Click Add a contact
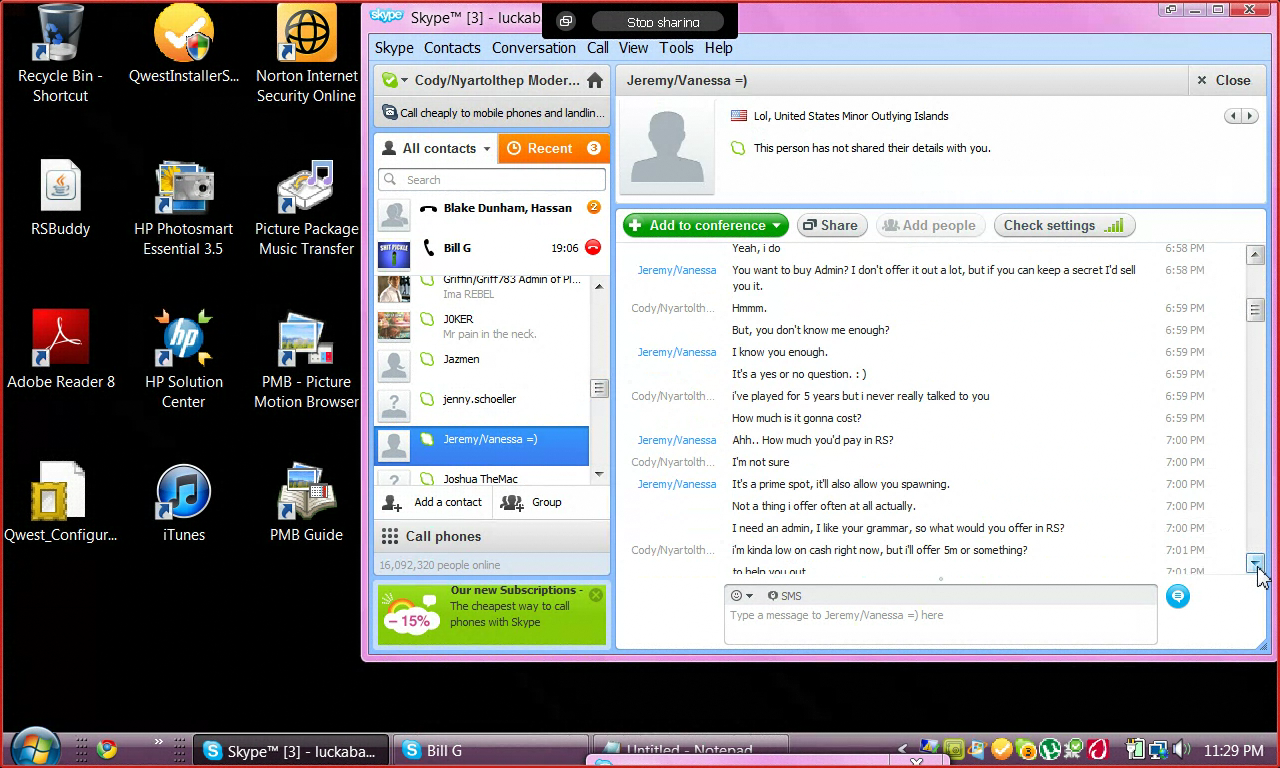 pos(433,502)
